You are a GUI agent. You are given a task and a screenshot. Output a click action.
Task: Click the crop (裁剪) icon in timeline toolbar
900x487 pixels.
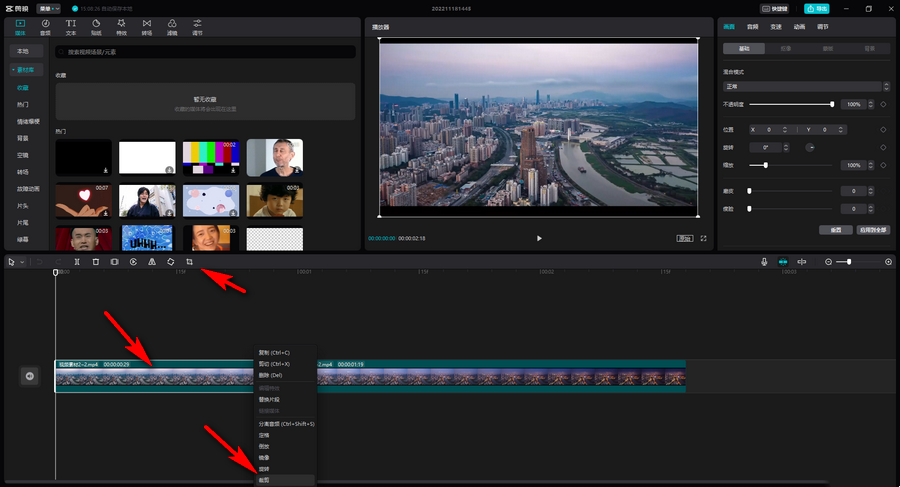pyautogui.click(x=189, y=261)
